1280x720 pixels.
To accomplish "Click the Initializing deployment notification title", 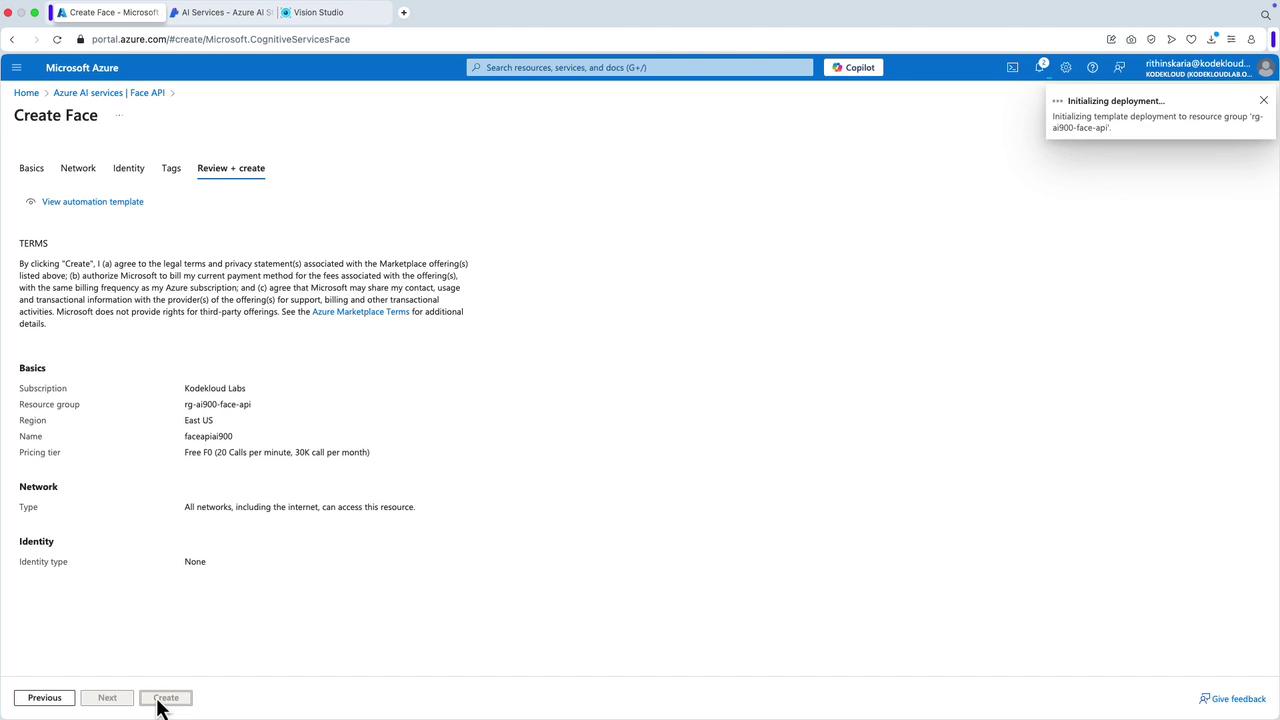I will (x=1116, y=101).
